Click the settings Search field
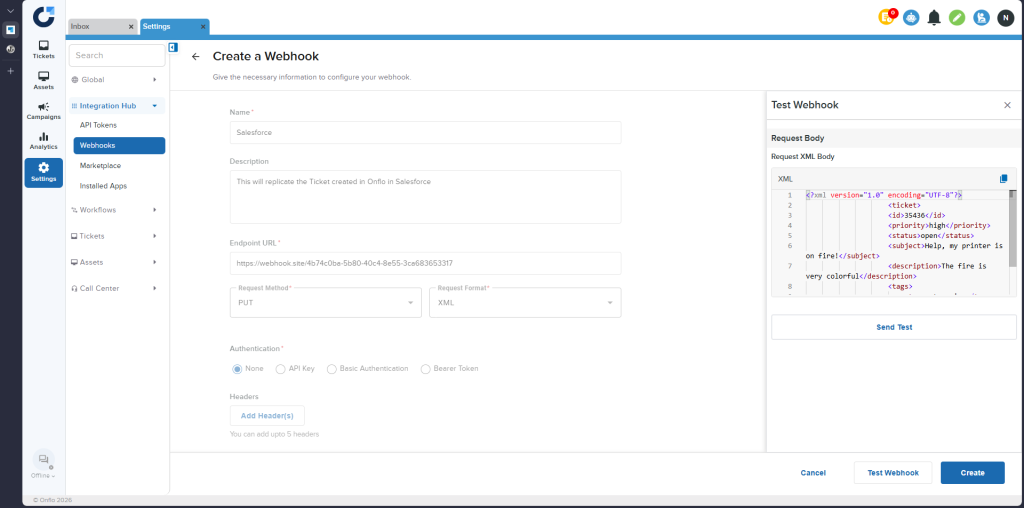Screen dimensions: 1024x508 coord(117,56)
